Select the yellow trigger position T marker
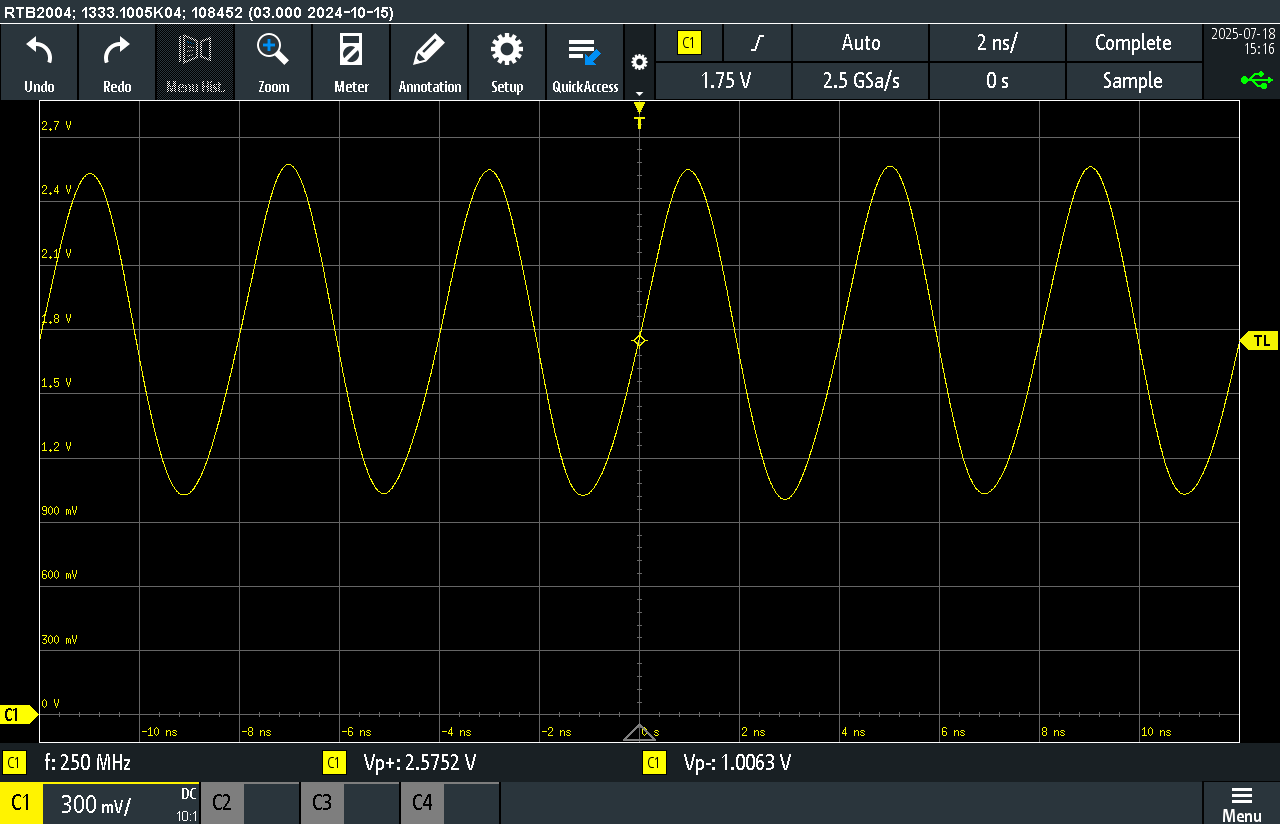This screenshot has height=824, width=1280. pyautogui.click(x=640, y=116)
